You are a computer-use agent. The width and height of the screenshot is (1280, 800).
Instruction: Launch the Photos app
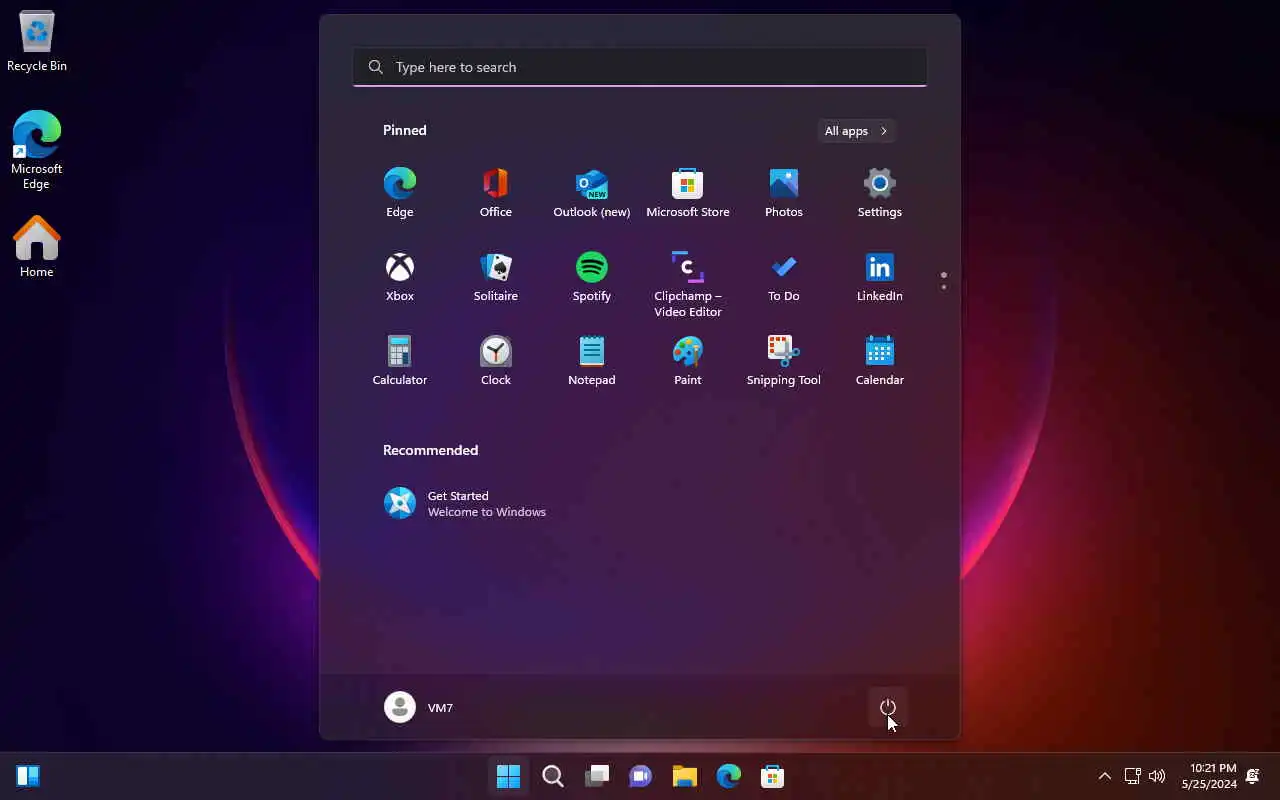click(x=783, y=193)
